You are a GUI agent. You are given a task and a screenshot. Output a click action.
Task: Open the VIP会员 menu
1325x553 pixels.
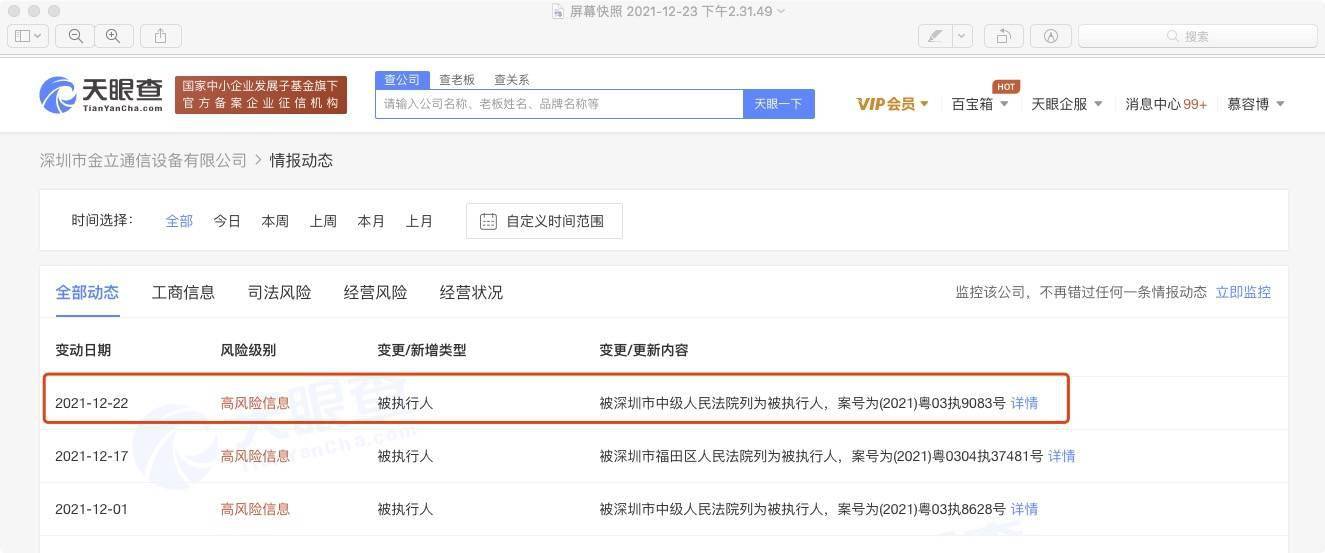point(893,104)
